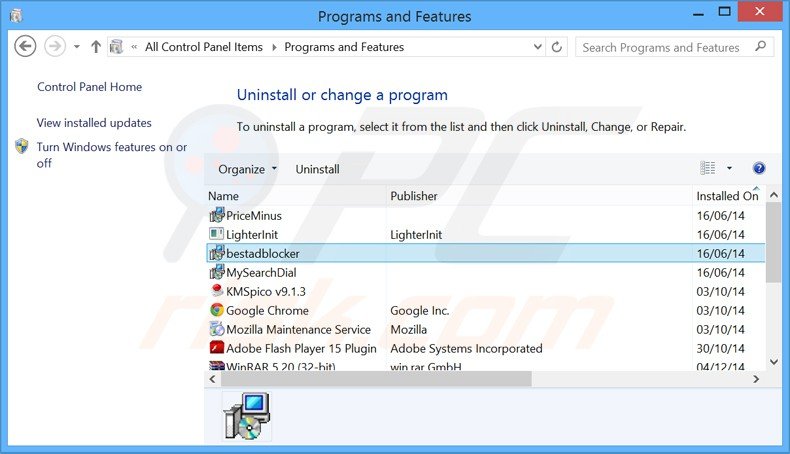Click the shield icon beside Windows features
Screen dimensions: 790x454
[22, 147]
